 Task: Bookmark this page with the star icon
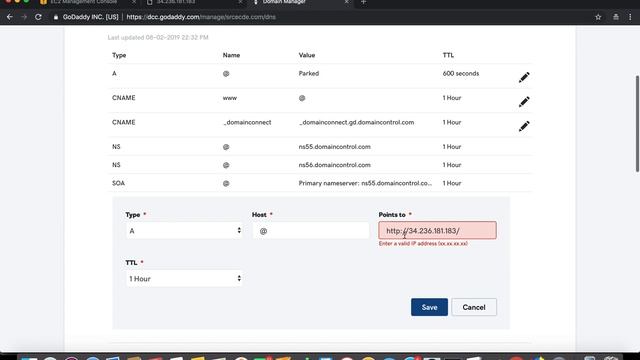point(598,17)
